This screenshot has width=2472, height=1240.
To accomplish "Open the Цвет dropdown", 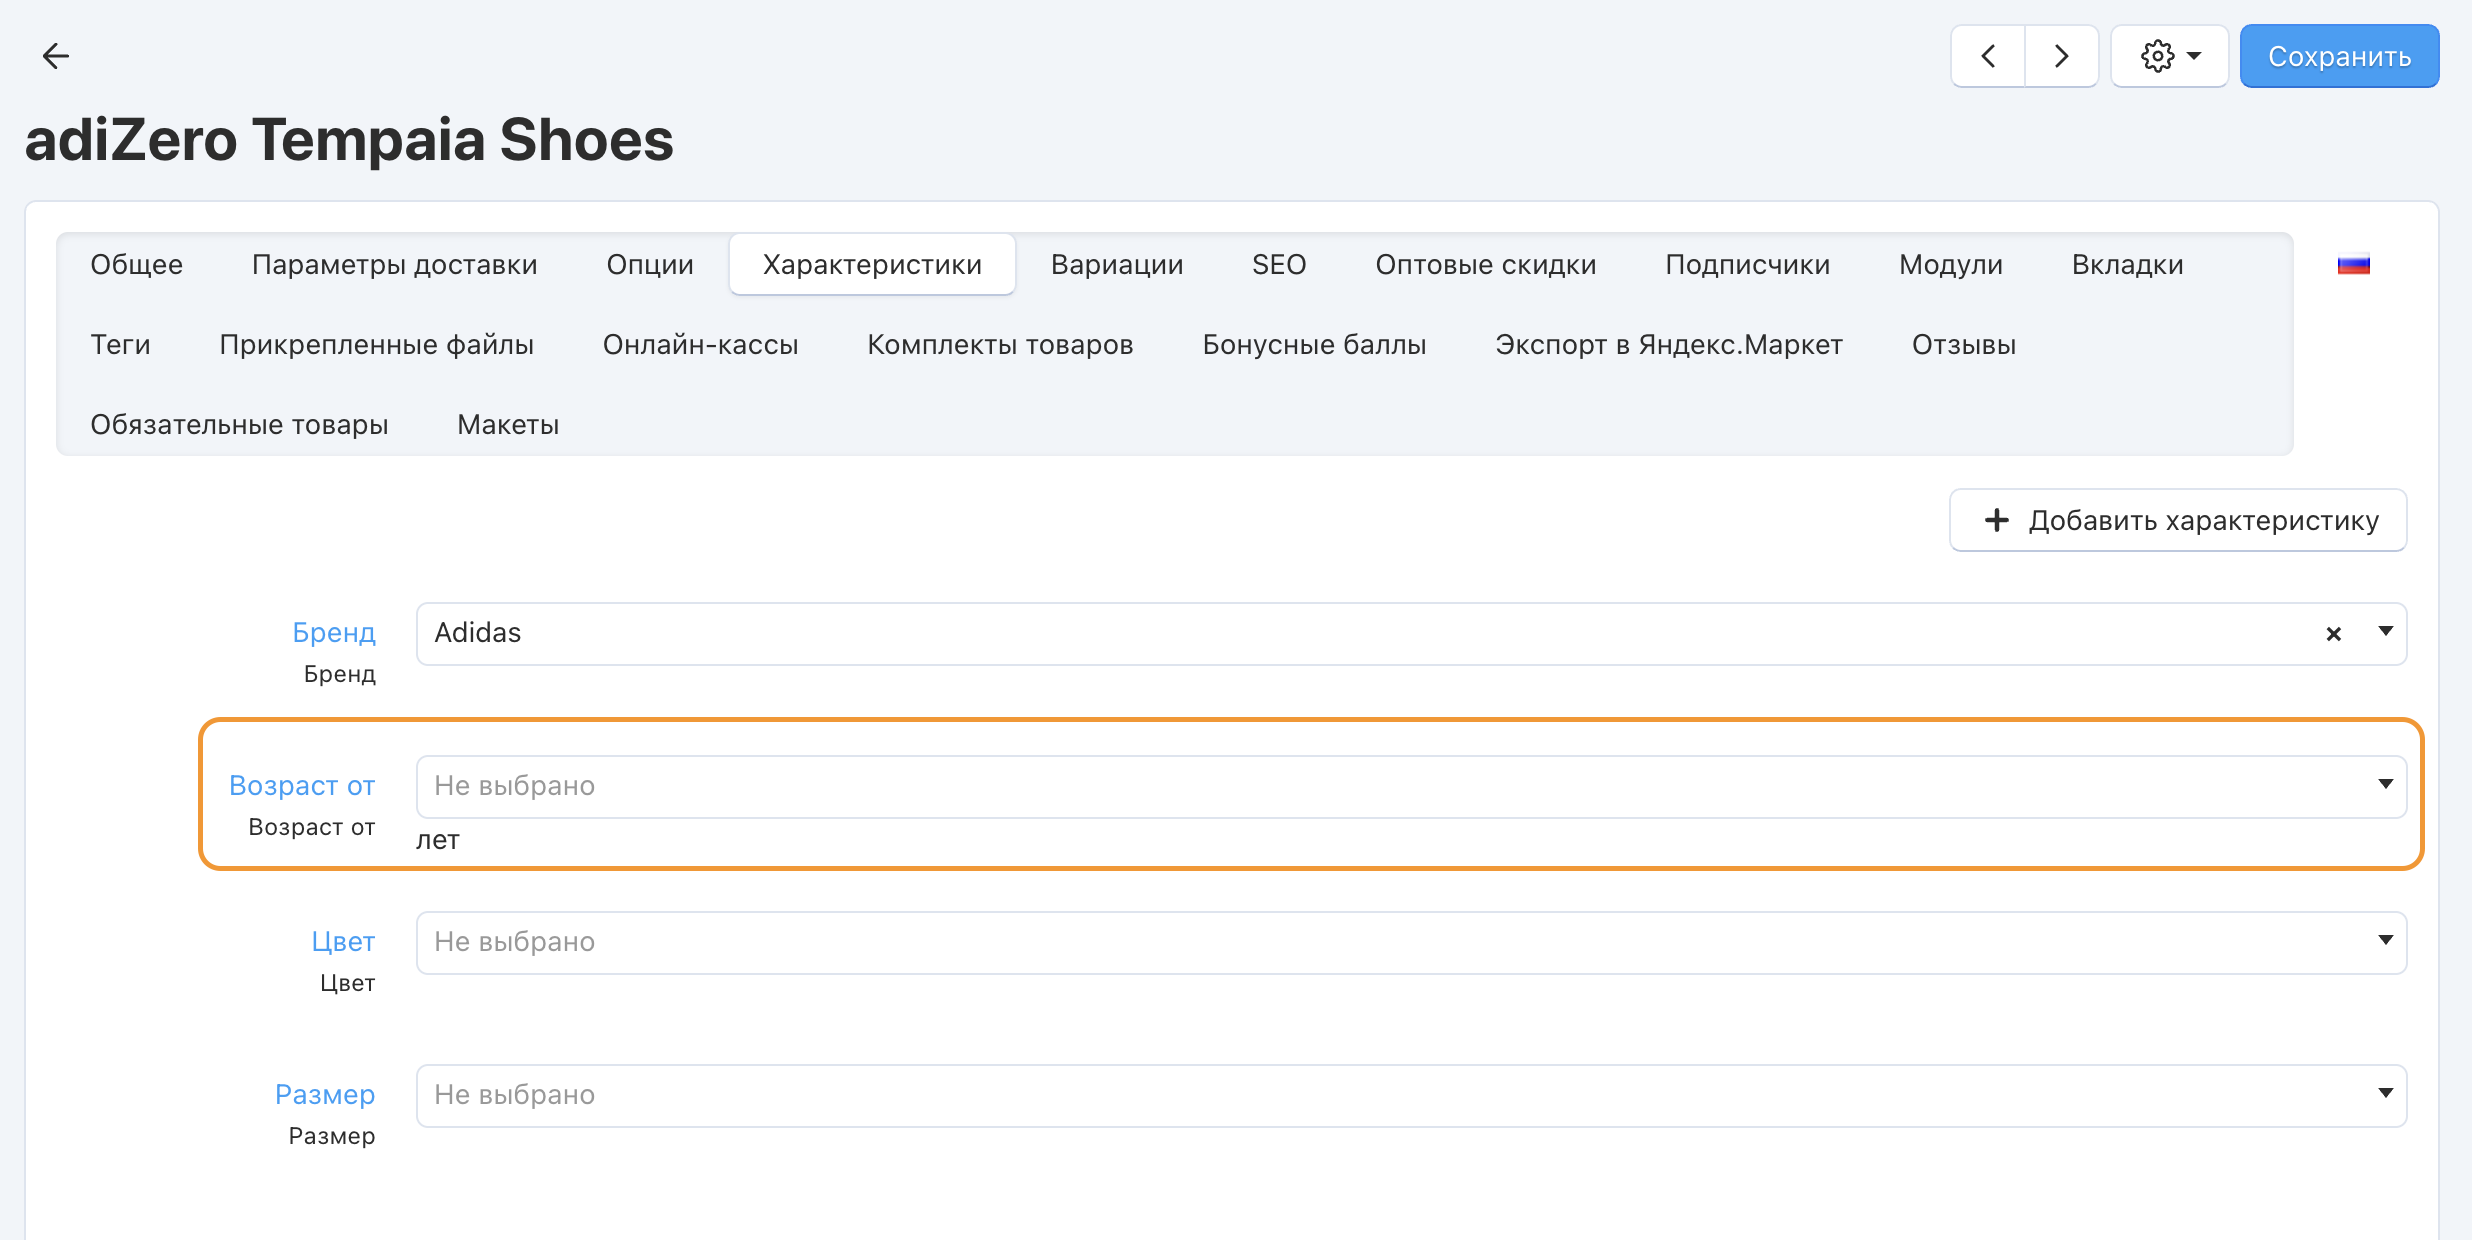I will coord(1410,942).
